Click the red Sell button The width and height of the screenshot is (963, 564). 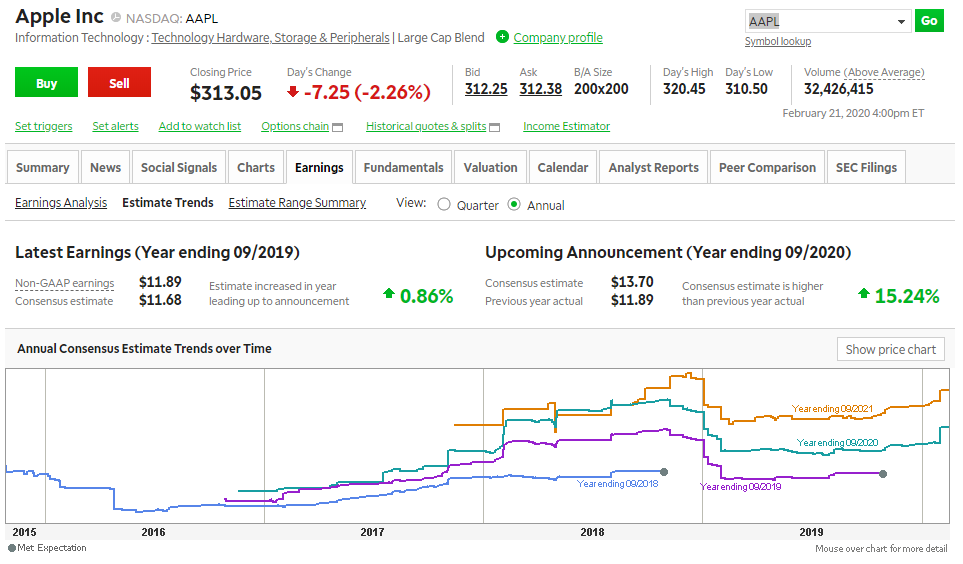(119, 82)
